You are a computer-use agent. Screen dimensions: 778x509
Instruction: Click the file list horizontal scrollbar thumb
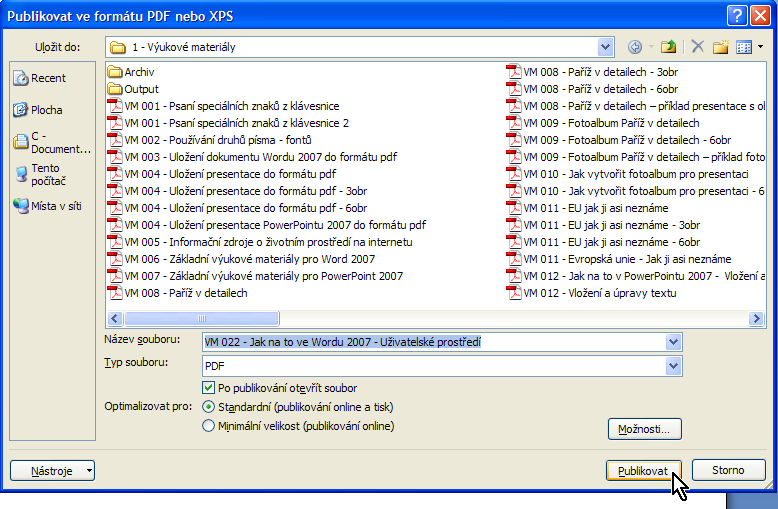[201, 318]
